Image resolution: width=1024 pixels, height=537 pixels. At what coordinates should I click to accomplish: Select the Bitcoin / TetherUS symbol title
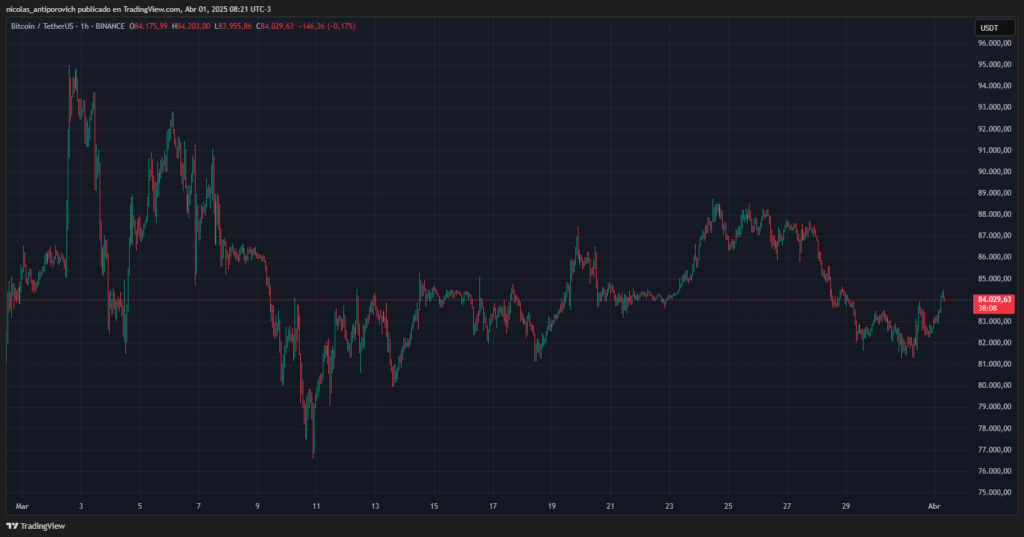tap(42, 26)
